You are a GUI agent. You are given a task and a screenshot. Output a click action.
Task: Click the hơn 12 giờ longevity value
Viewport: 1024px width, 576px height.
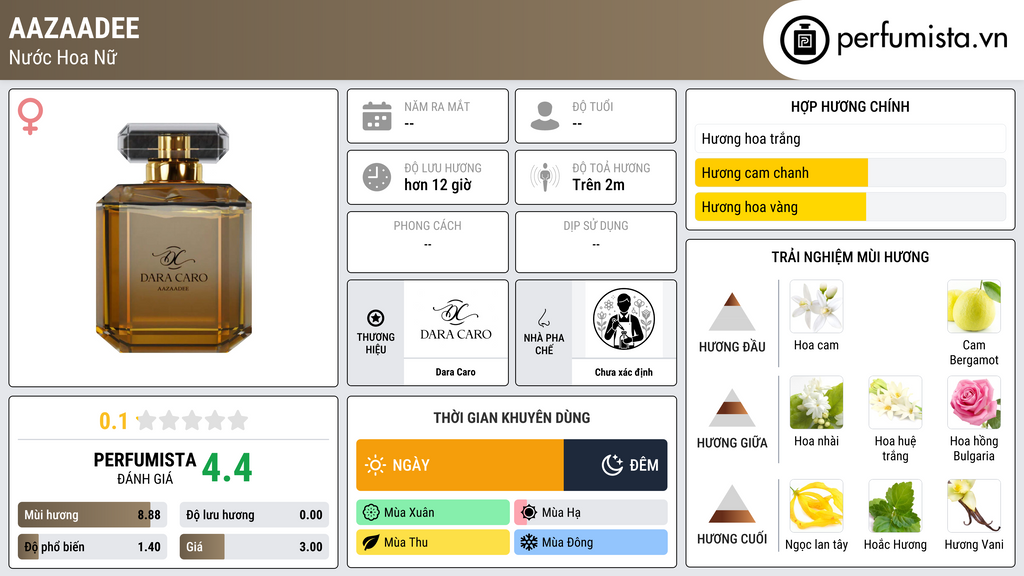tap(438, 185)
